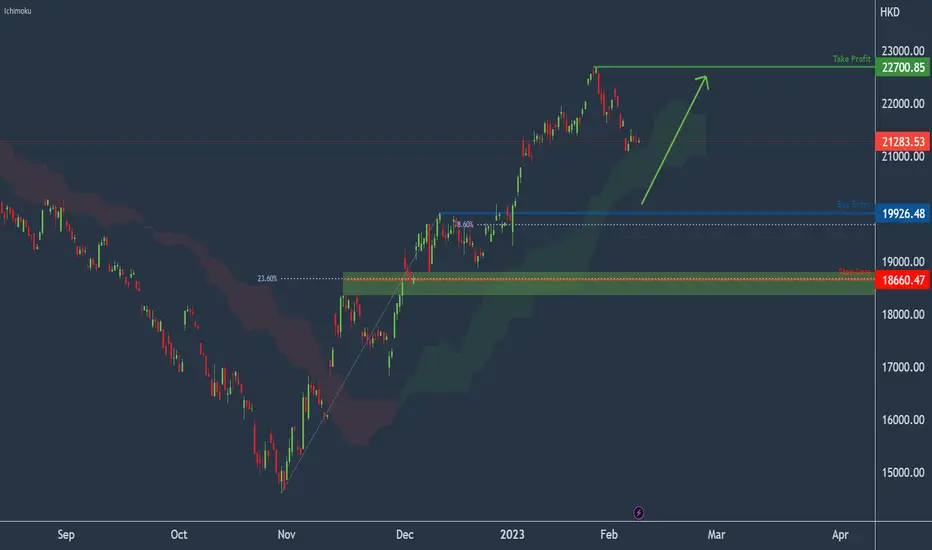Image resolution: width=932 pixels, height=550 pixels.
Task: Click the 2023 label on time axis
Action: coord(512,535)
